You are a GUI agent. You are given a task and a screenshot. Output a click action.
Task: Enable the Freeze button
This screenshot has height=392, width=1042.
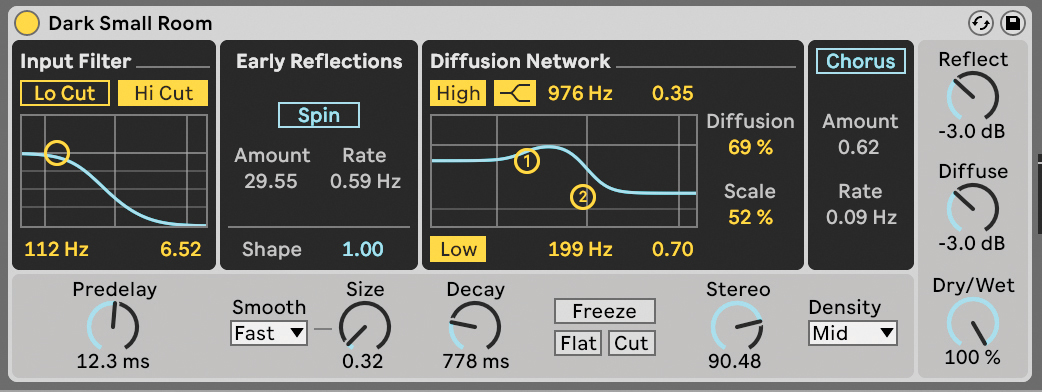click(605, 311)
